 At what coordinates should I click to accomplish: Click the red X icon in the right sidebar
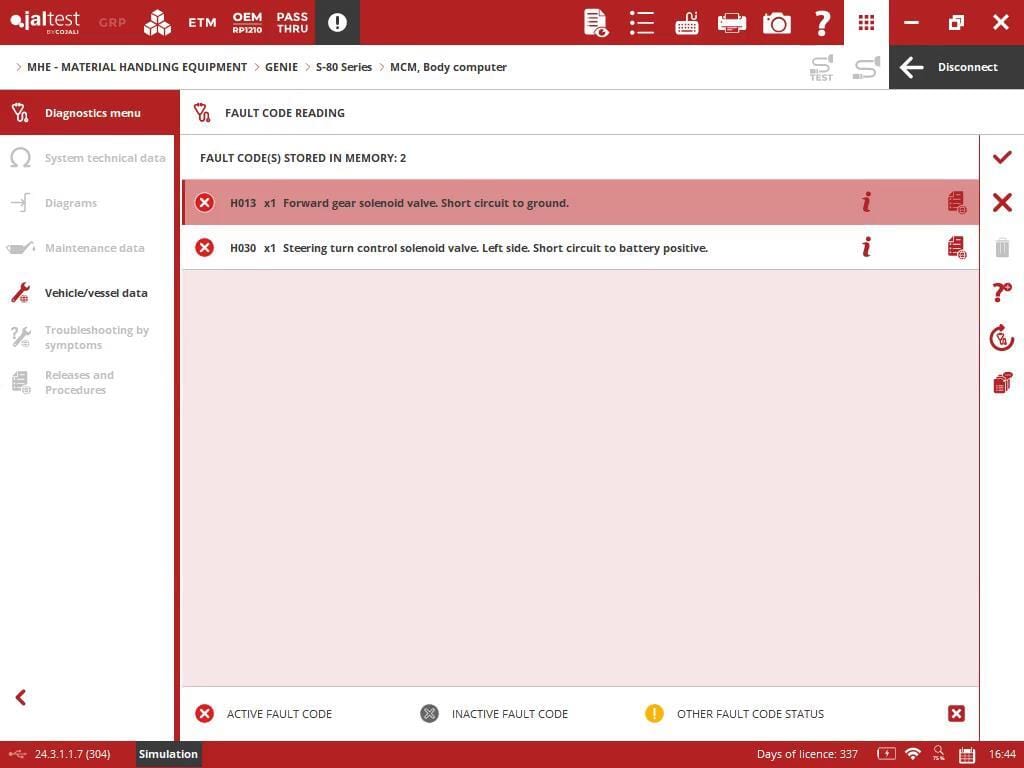(1001, 202)
